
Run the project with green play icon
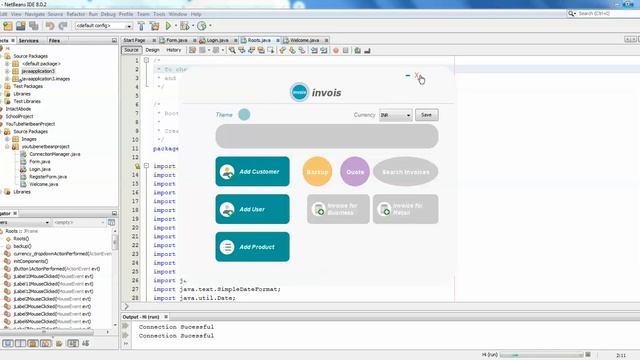[x=168, y=26]
